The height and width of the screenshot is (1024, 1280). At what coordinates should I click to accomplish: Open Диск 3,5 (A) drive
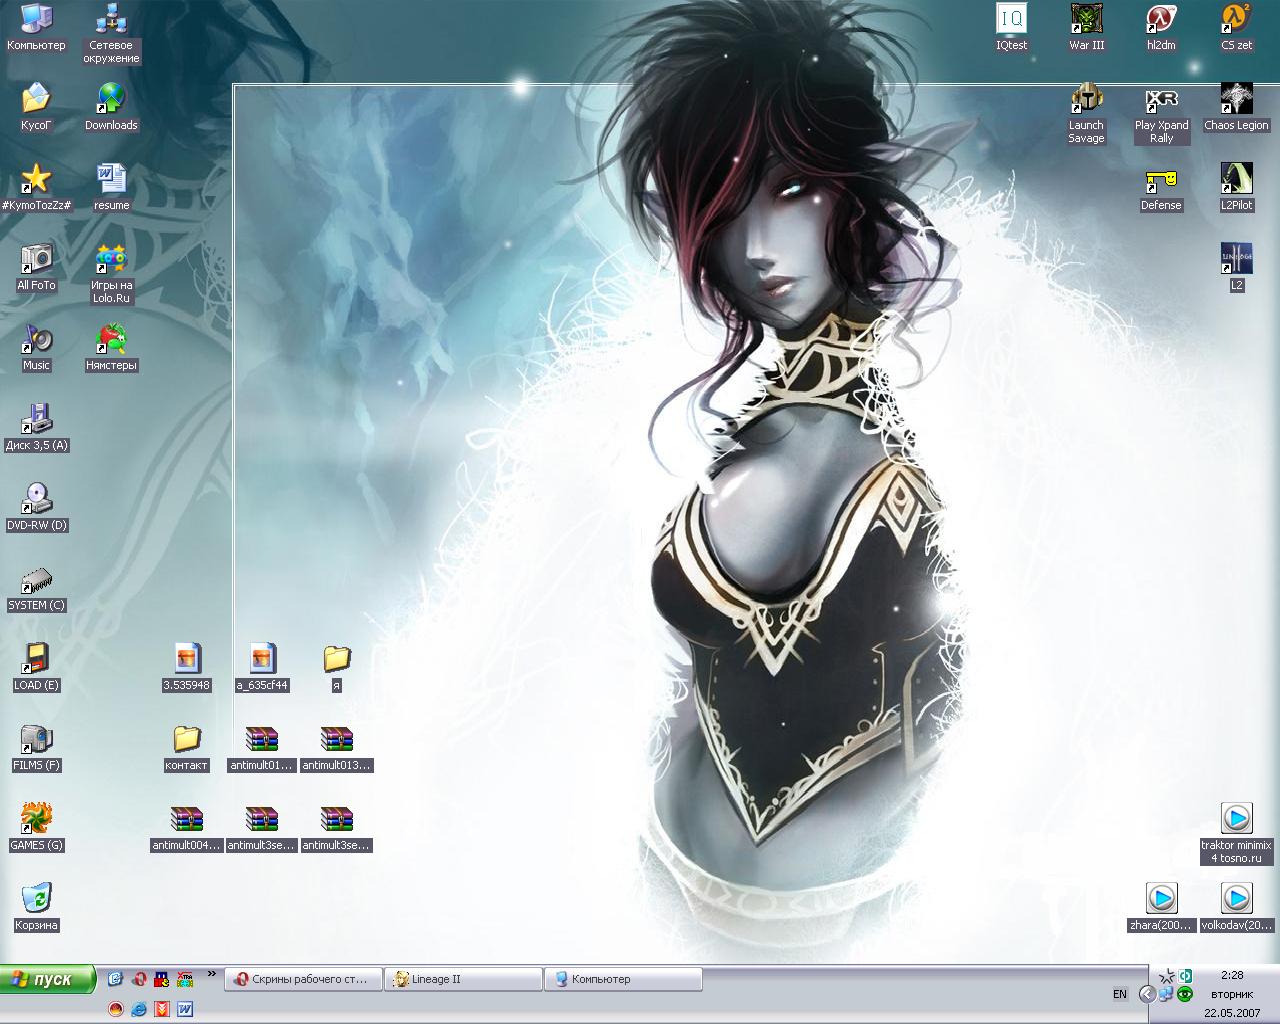tap(36, 427)
